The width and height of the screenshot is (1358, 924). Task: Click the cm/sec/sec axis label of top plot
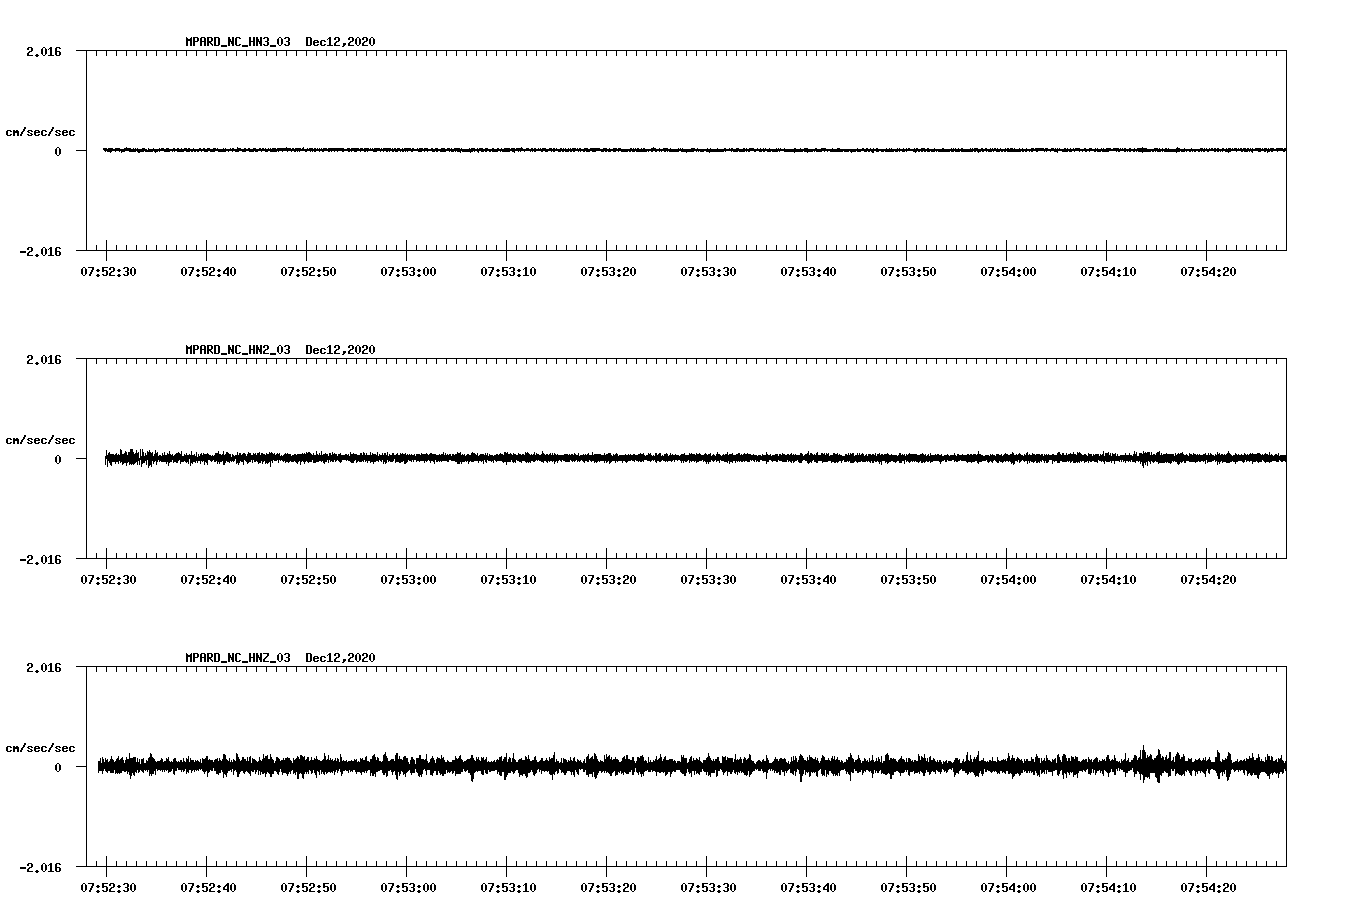[x=41, y=132]
